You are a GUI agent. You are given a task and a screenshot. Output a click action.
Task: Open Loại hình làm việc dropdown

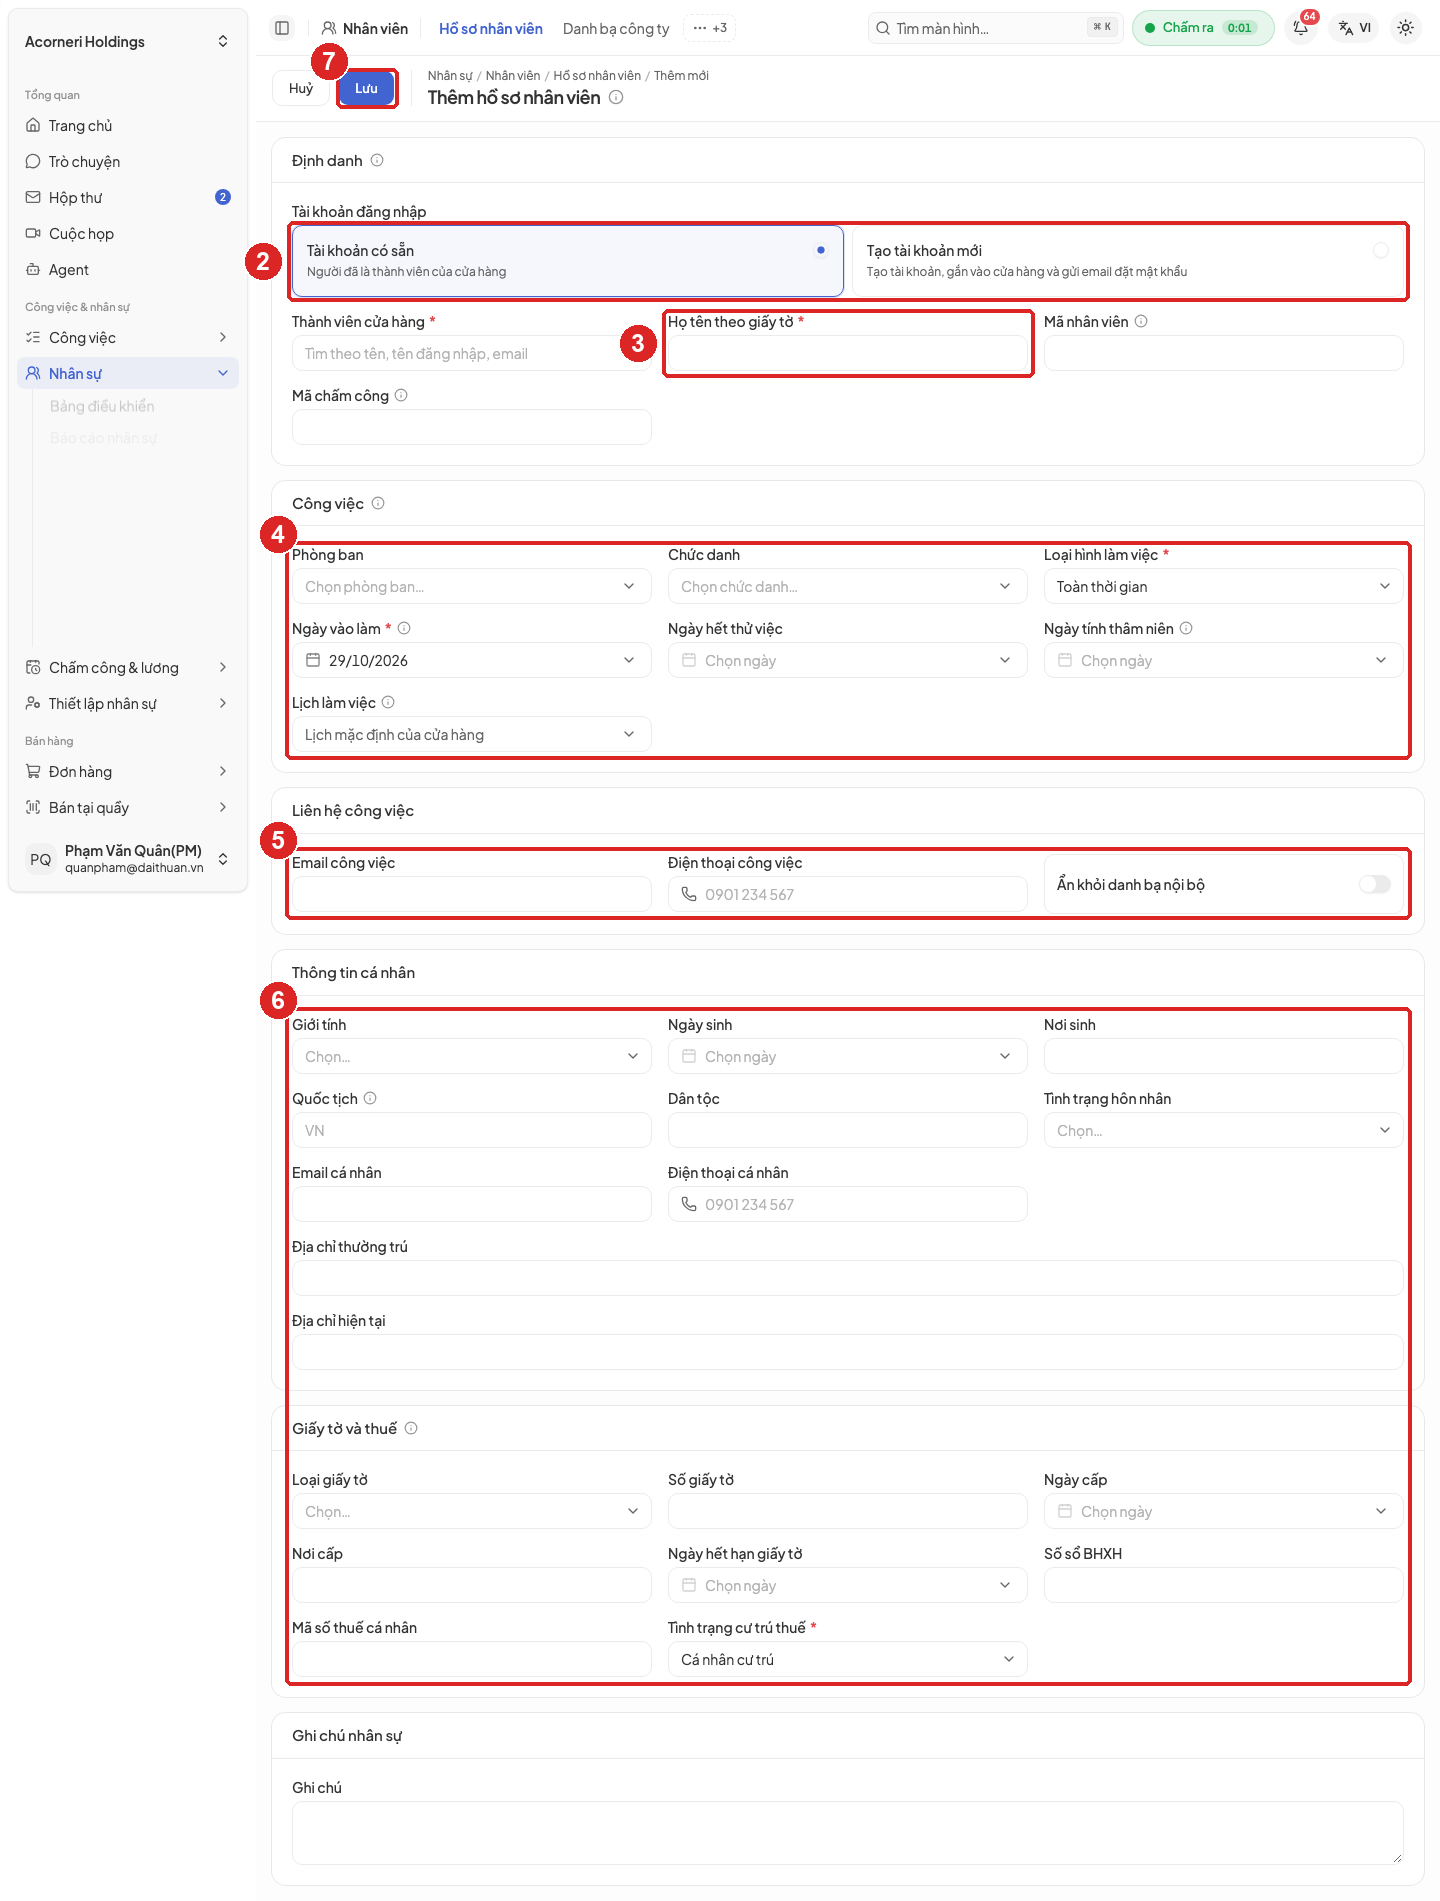click(x=1224, y=586)
